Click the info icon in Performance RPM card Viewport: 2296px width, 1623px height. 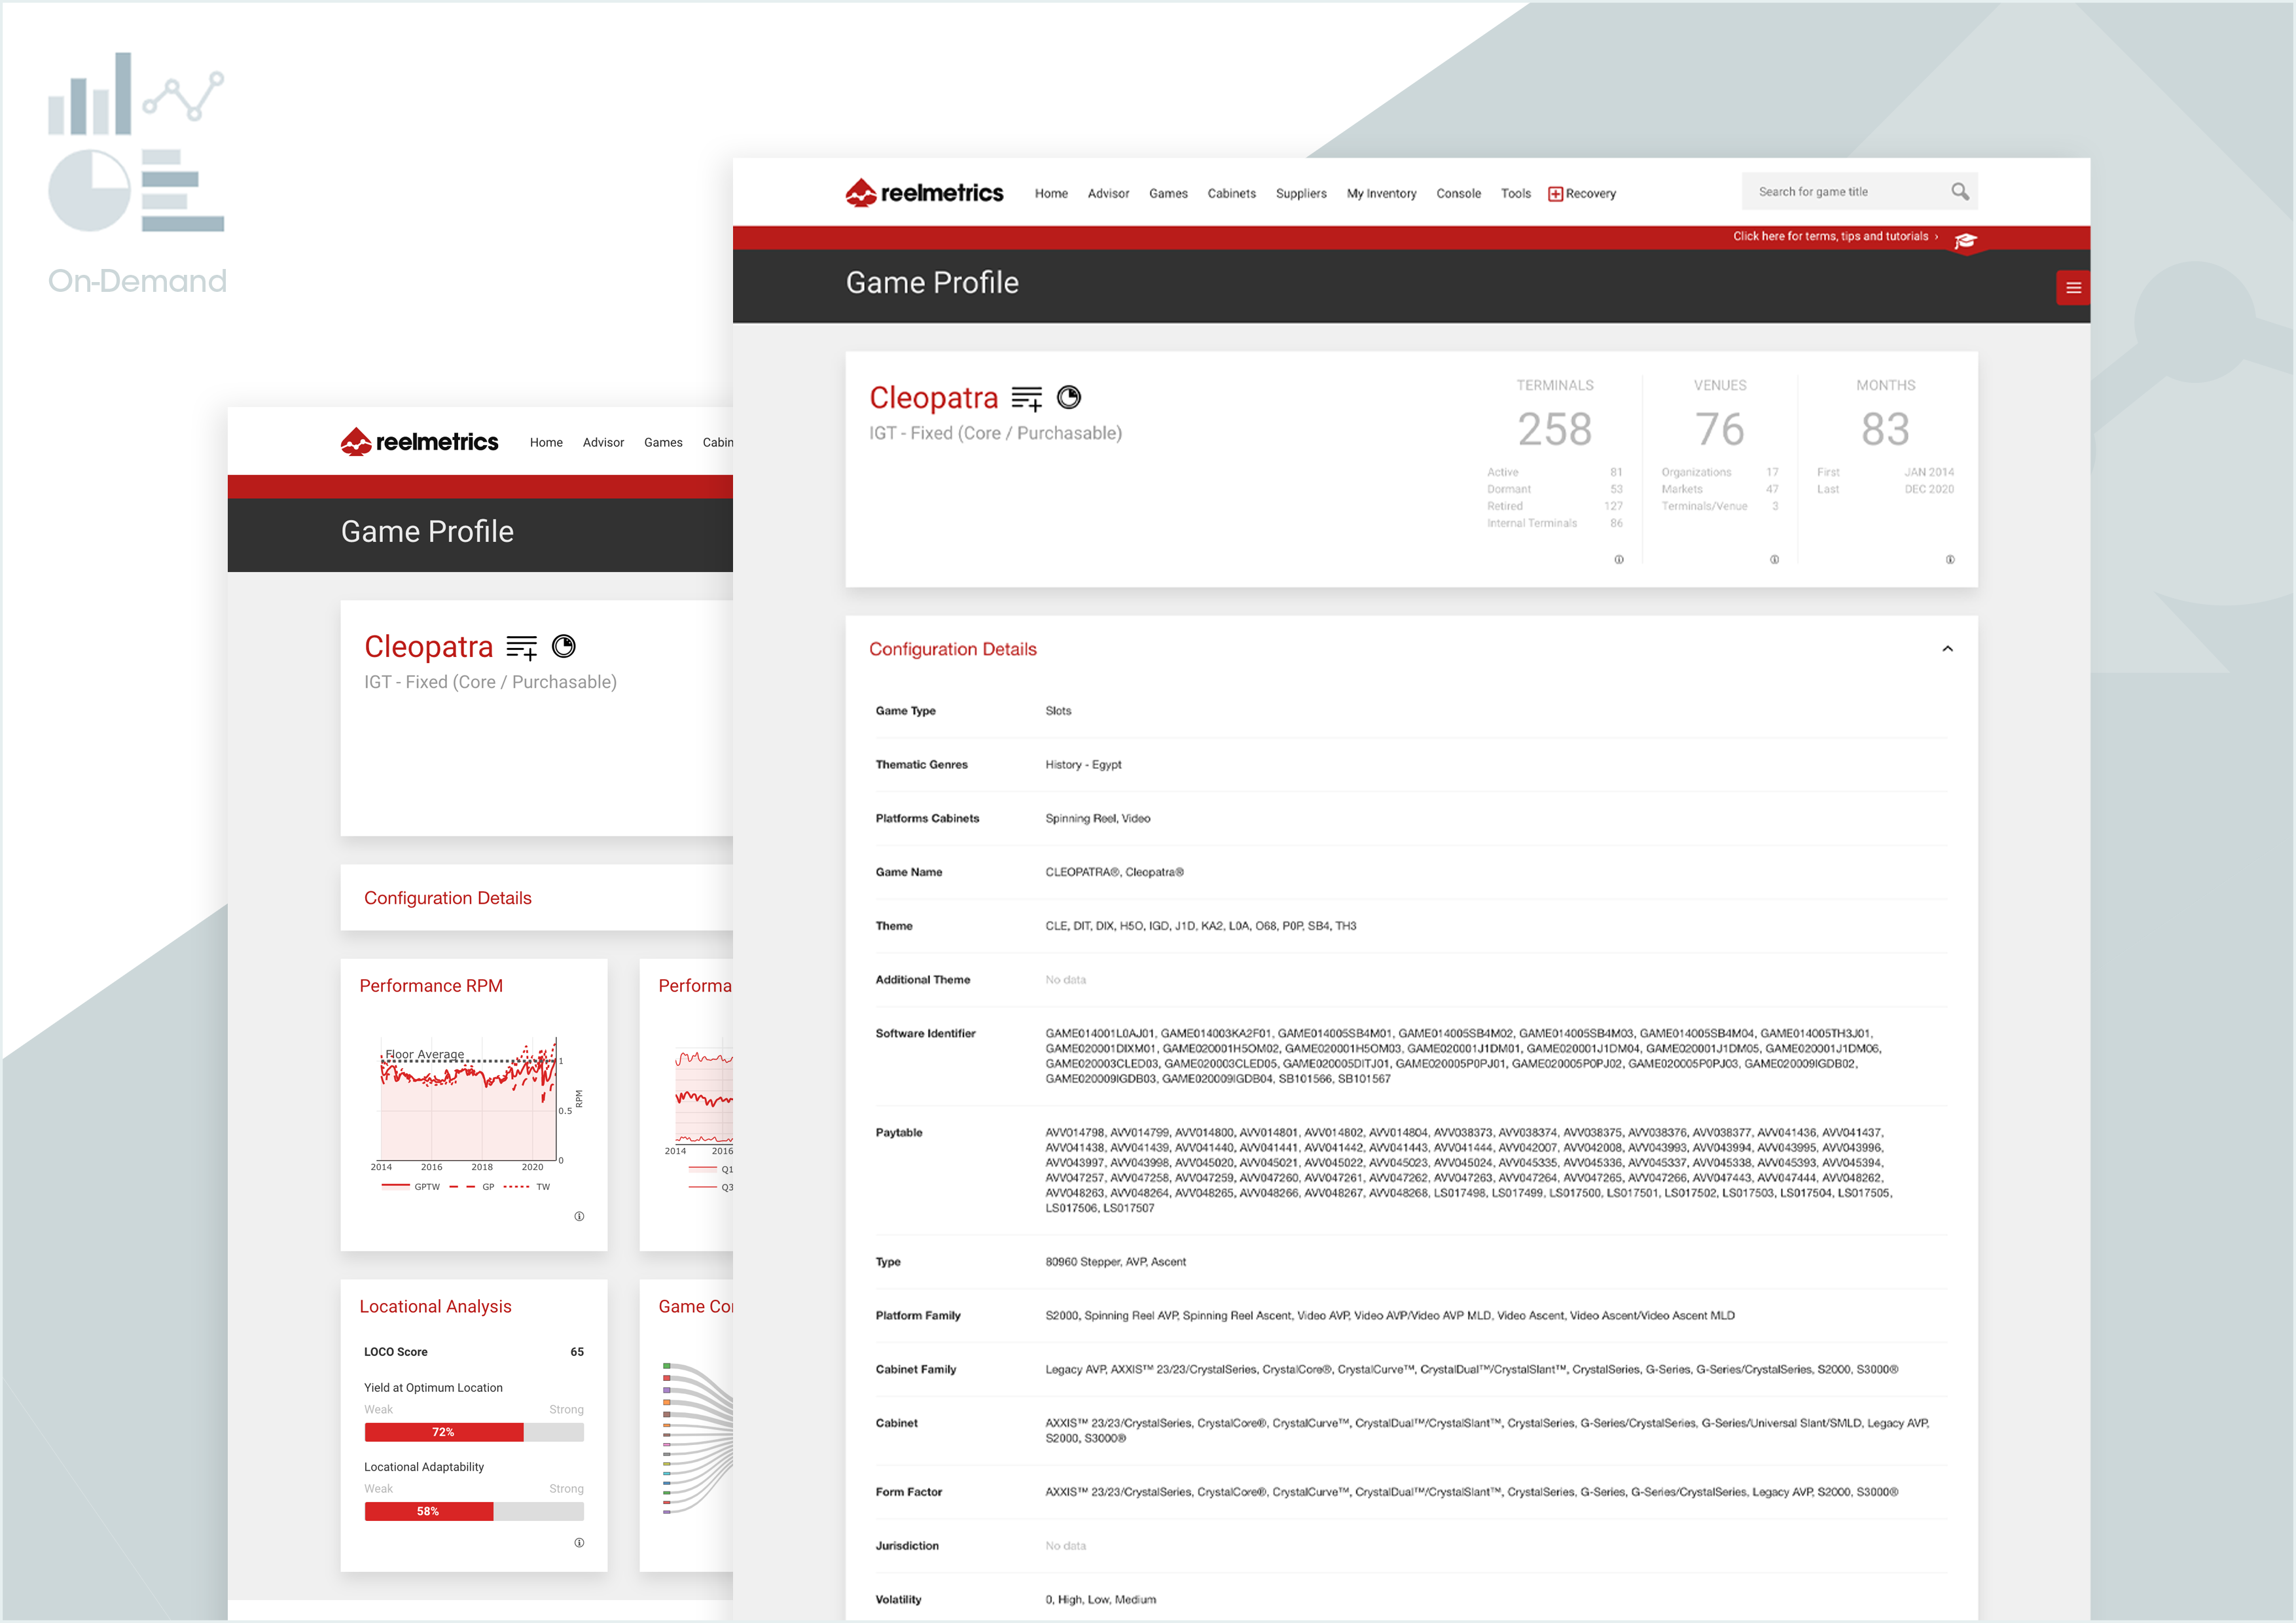click(x=579, y=1216)
